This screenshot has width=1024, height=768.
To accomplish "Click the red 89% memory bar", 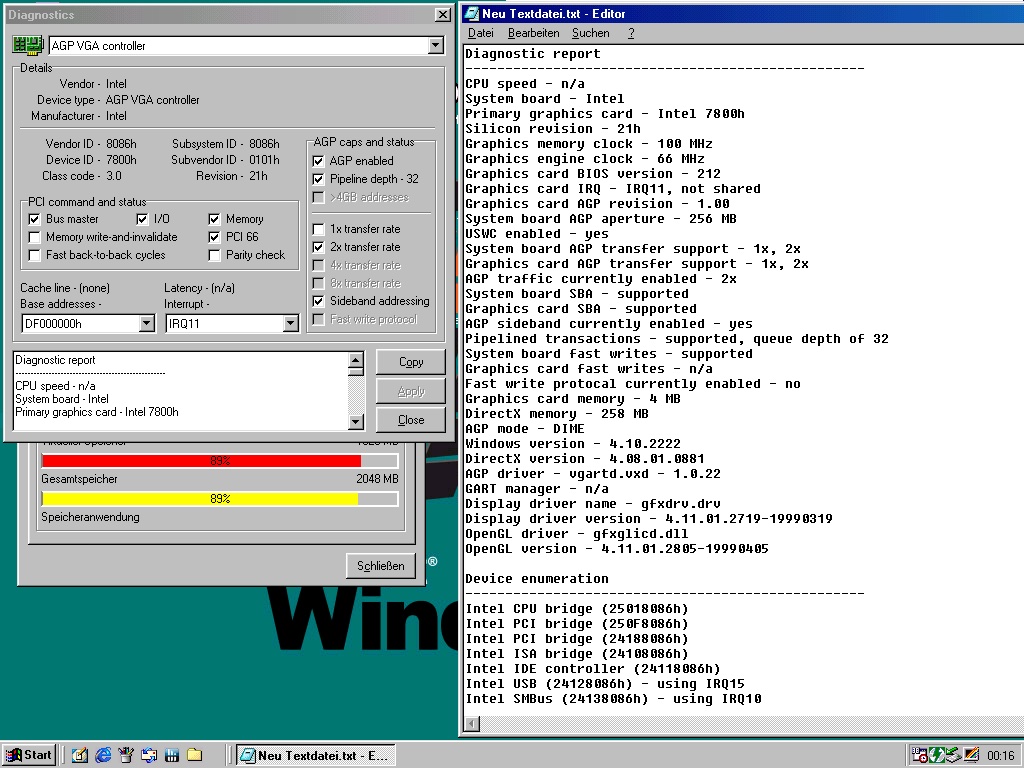I will pyautogui.click(x=219, y=461).
